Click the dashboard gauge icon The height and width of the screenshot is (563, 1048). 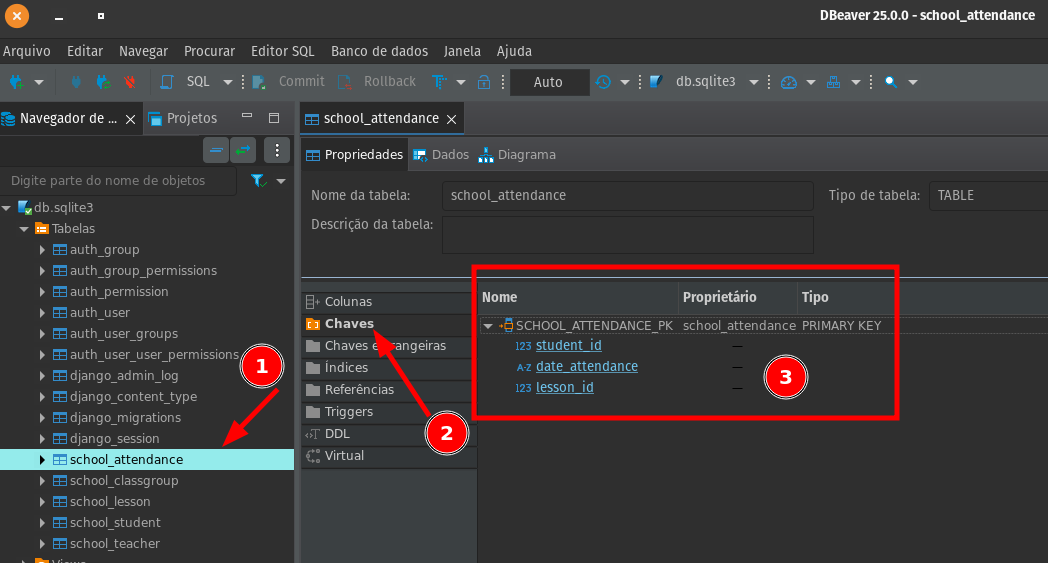point(789,82)
